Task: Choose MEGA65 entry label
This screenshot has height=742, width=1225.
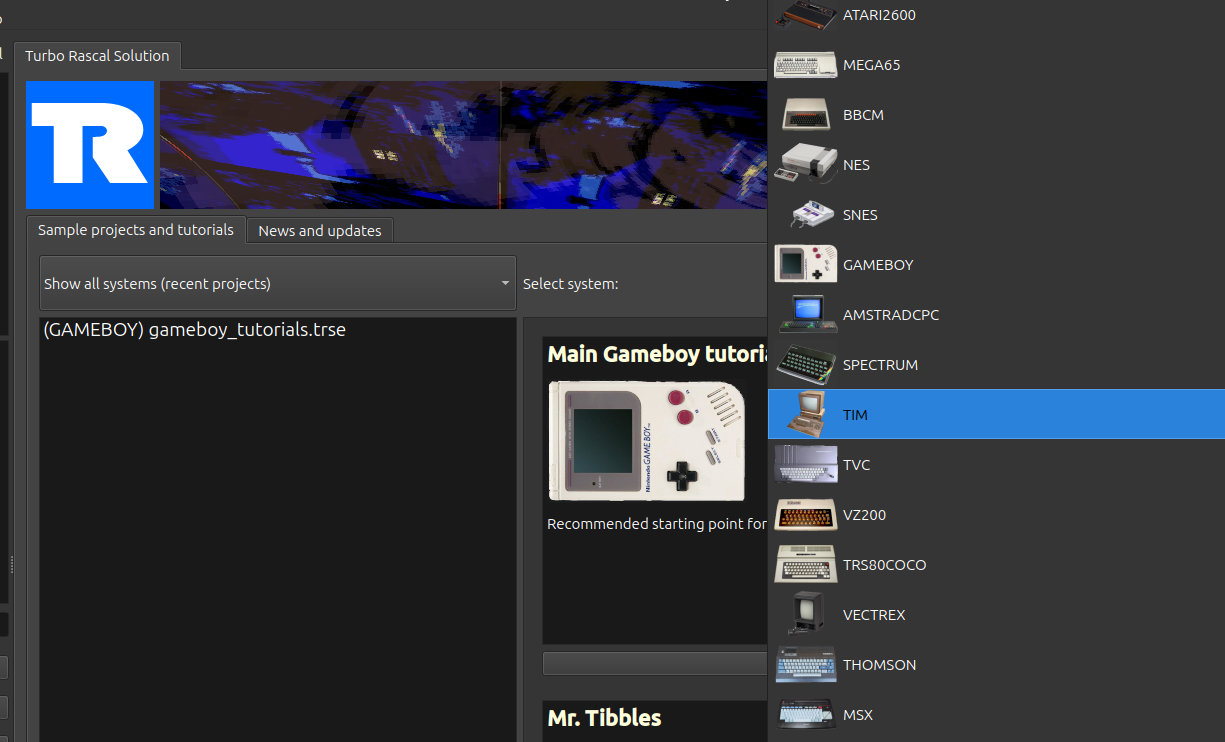Action: tap(872, 65)
